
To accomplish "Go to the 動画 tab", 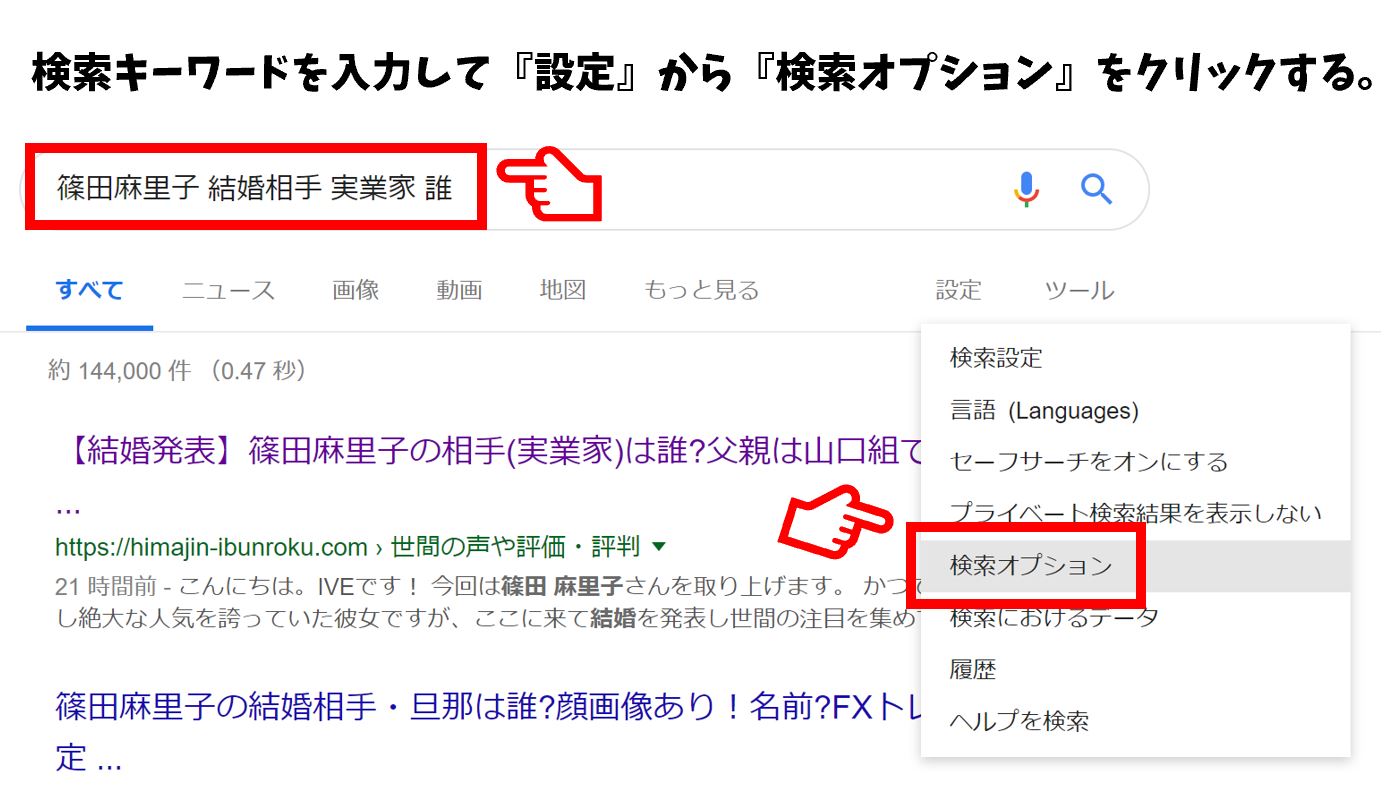I will 459,291.
